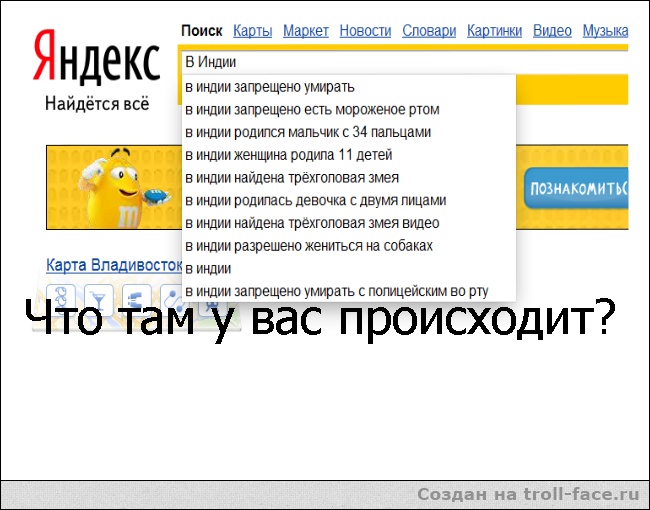Click the yellow M&M's character banner
650x510 pixels.
click(x=114, y=187)
